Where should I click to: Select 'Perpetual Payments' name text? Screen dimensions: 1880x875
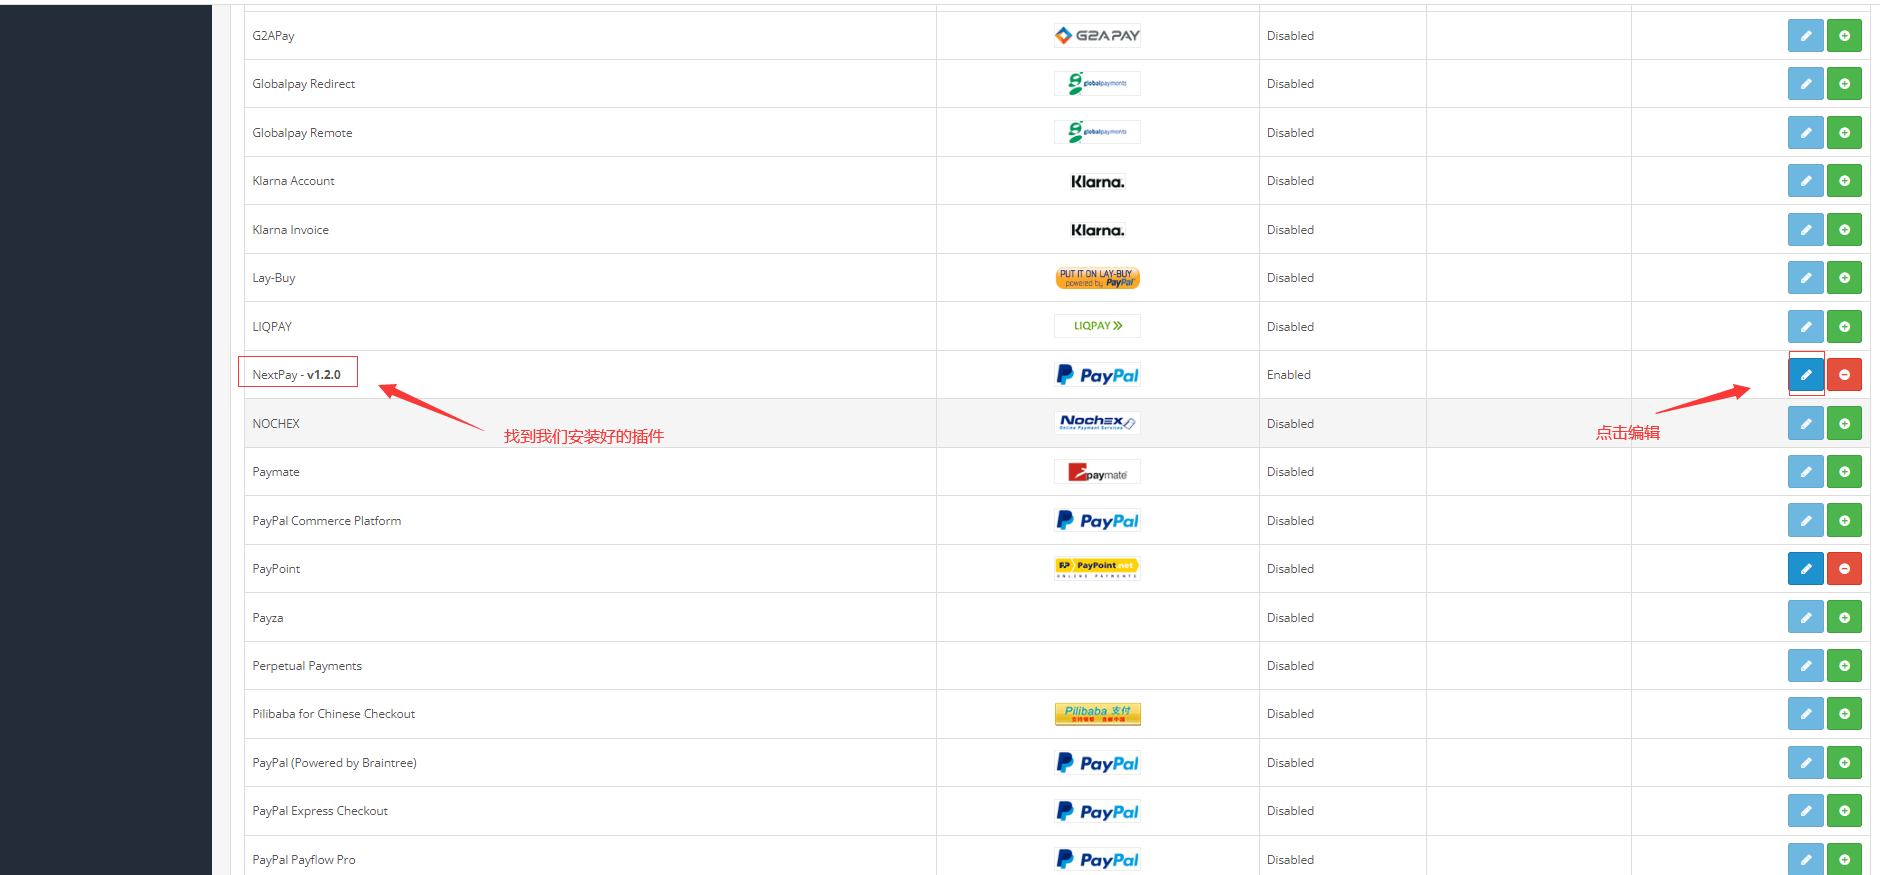point(307,666)
